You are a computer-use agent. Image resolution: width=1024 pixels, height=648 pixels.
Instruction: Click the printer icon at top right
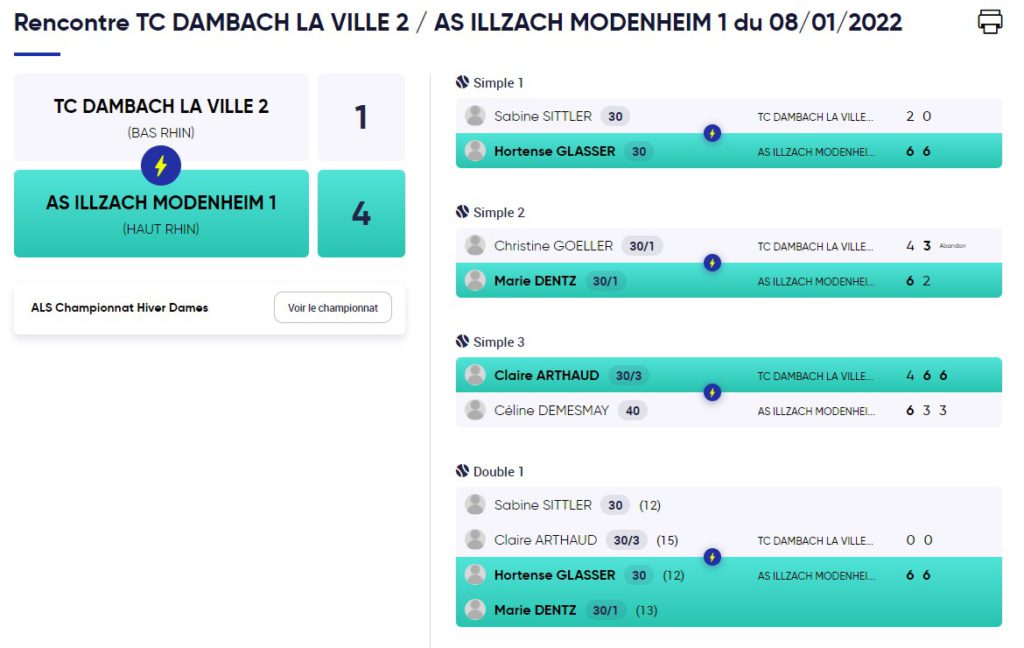tap(989, 22)
